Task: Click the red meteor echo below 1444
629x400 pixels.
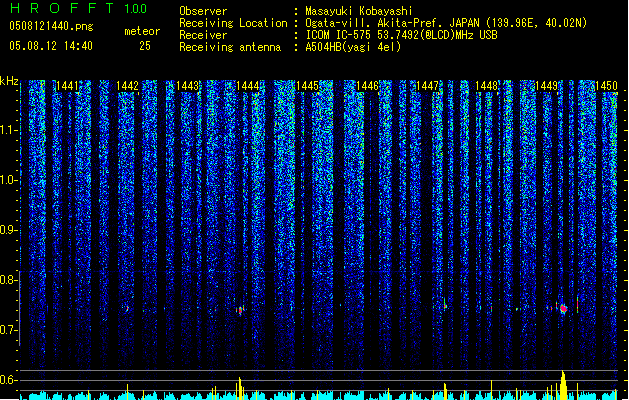Action: pyautogui.click(x=240, y=310)
